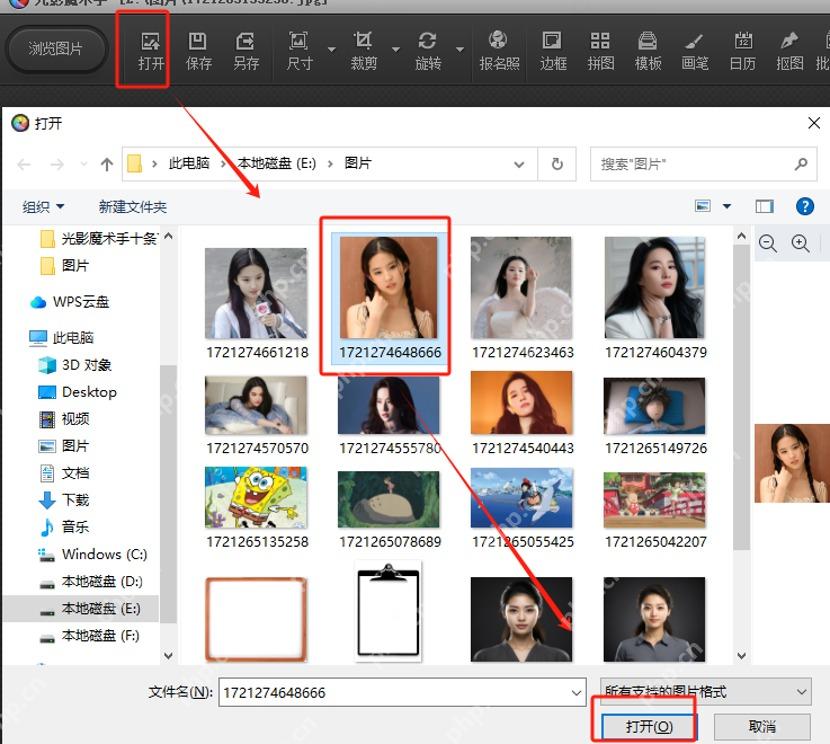Open the 拼图 collage tool
This screenshot has width=830, height=744.
[x=600, y=51]
